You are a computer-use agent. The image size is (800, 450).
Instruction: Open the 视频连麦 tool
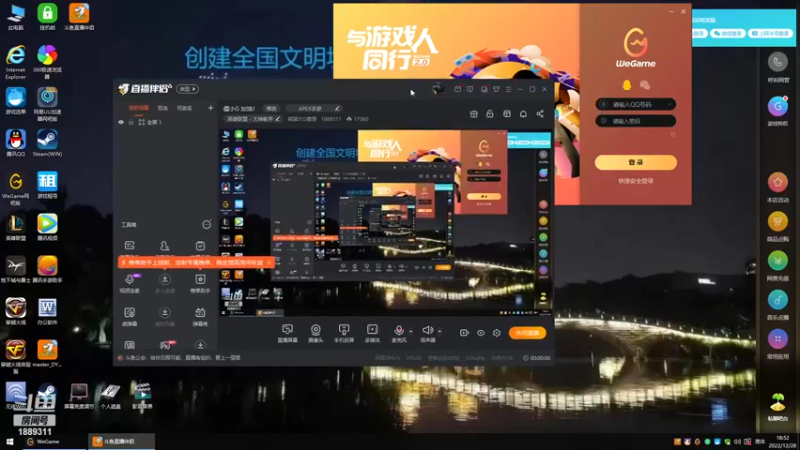130,283
